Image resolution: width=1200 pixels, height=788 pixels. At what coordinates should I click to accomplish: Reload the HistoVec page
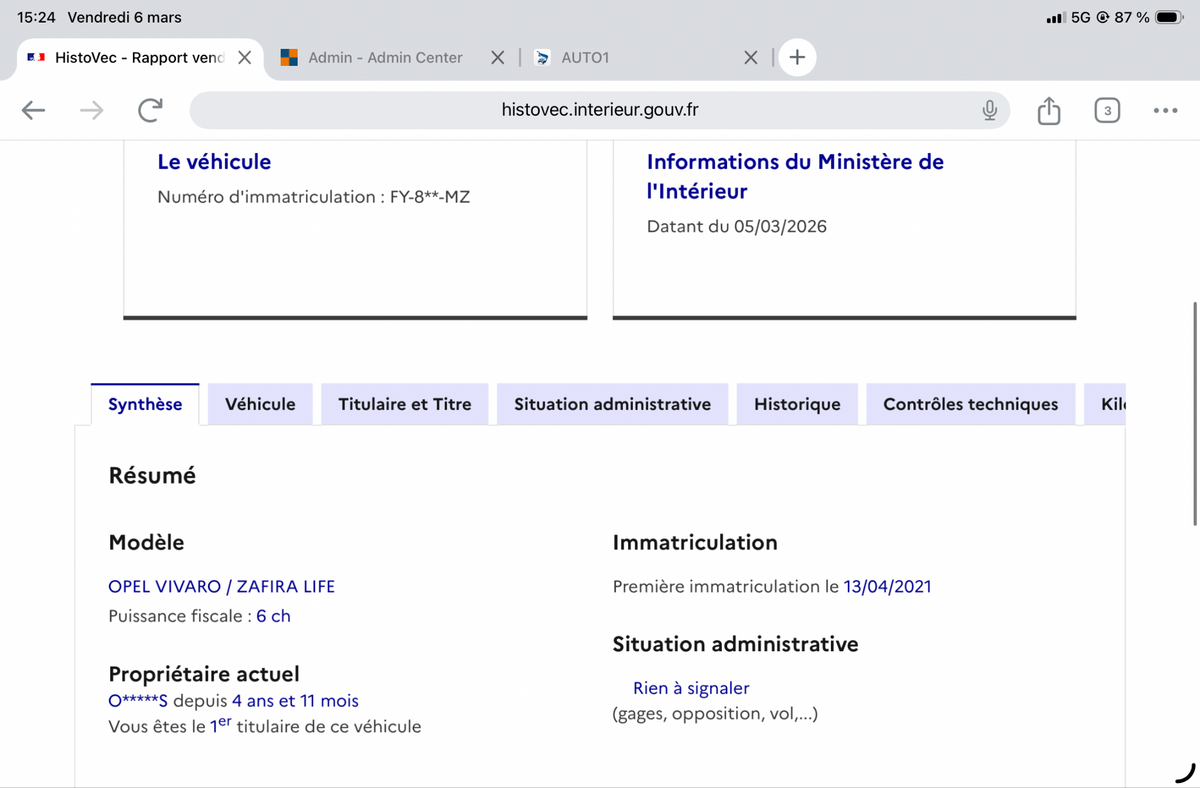(150, 110)
